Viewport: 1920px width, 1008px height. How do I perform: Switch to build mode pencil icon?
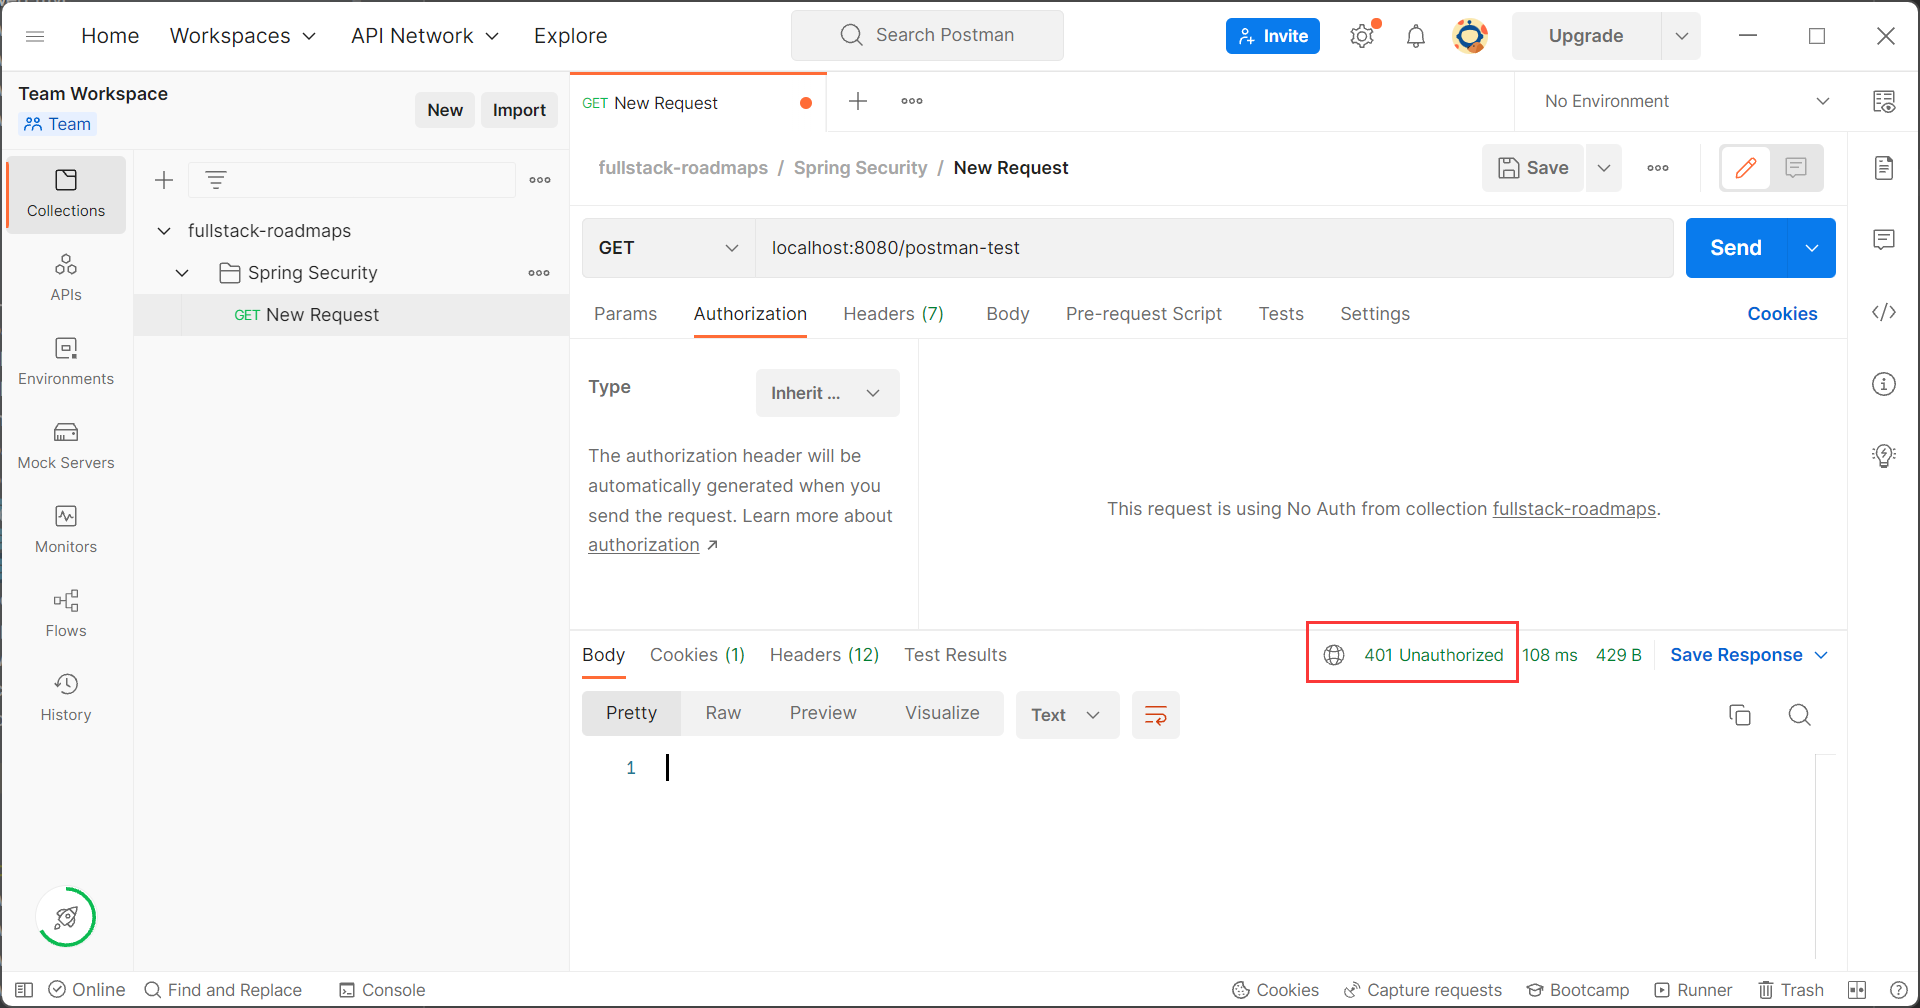[x=1746, y=168]
